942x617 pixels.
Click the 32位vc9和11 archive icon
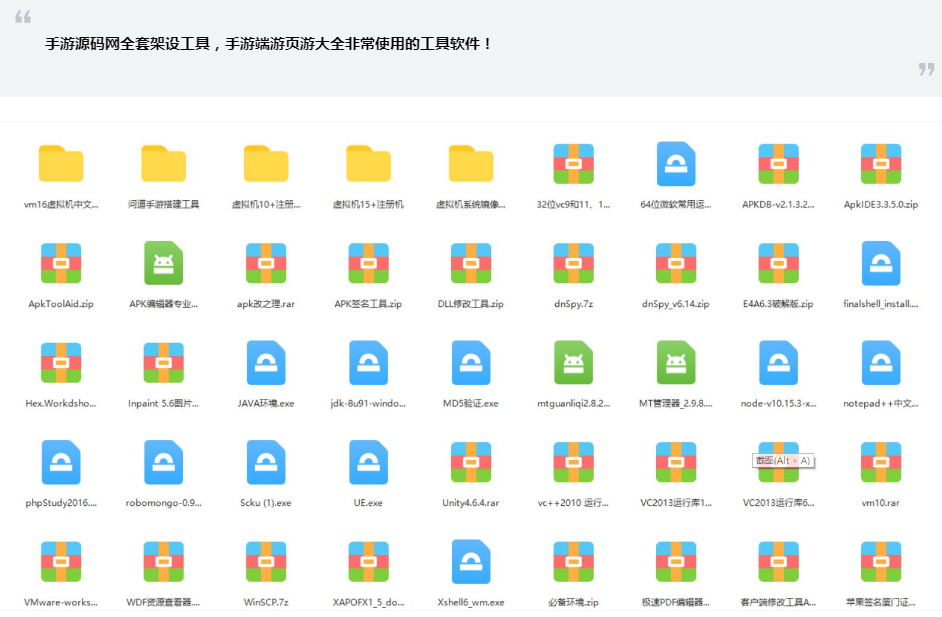tap(574, 163)
